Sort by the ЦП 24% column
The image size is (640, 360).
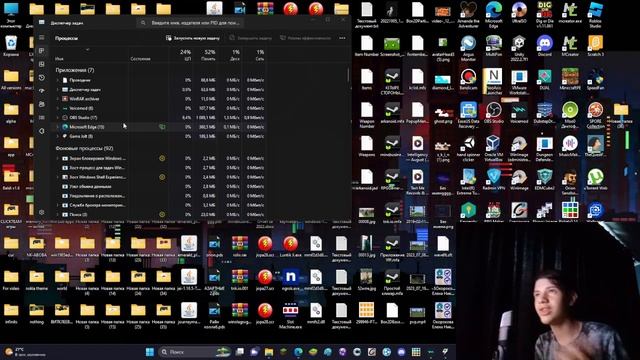click(x=186, y=55)
